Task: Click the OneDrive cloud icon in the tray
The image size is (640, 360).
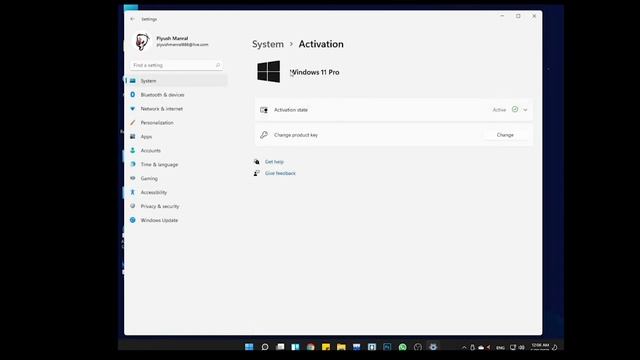Action: pyautogui.click(x=481, y=348)
